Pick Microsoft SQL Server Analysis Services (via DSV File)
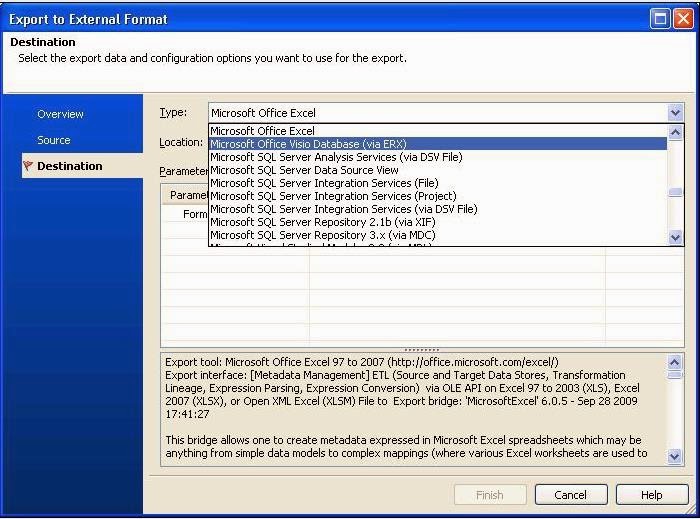Screen dimensions: 700x519 (x=438, y=157)
